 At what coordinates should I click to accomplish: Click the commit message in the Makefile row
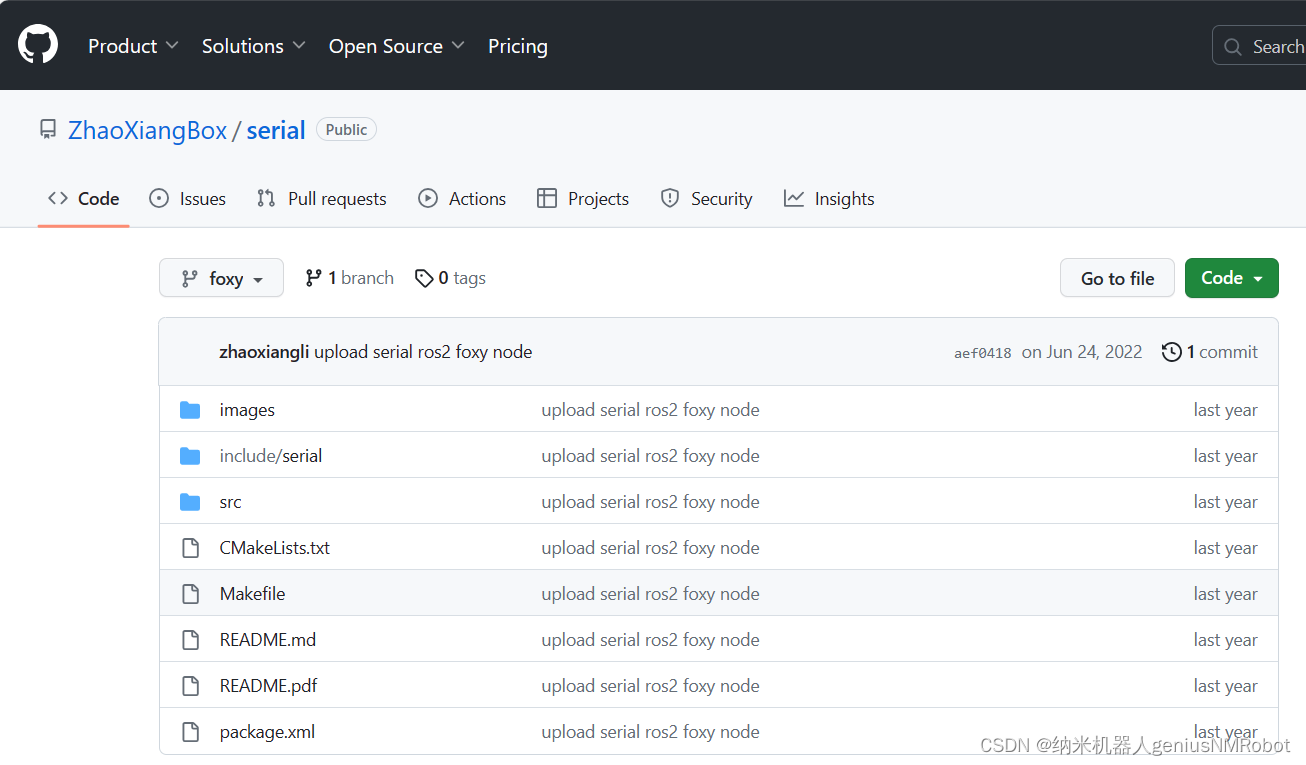(x=650, y=594)
